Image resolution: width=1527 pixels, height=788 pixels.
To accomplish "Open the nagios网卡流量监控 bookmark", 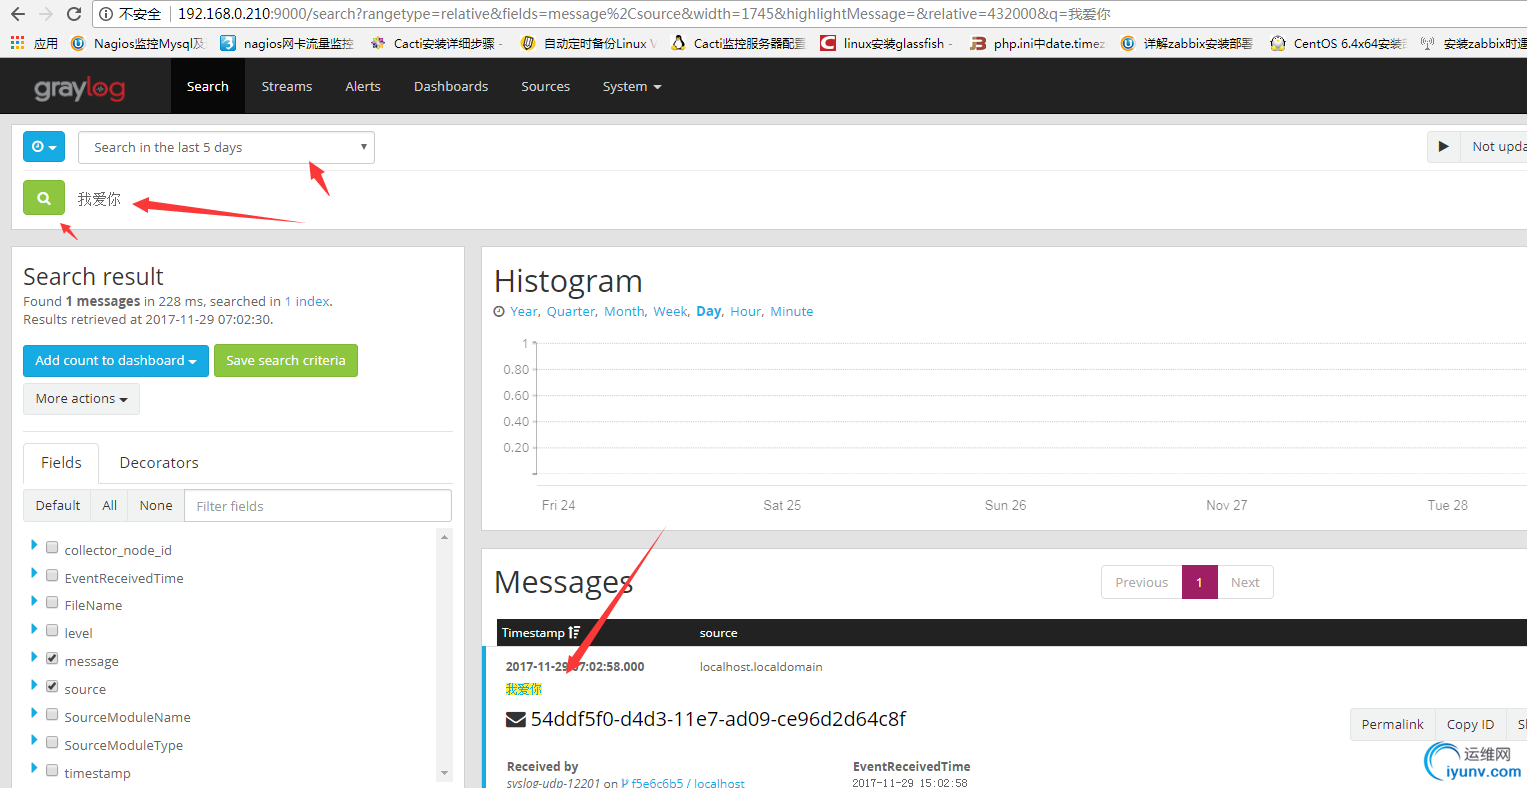I will 287,43.
